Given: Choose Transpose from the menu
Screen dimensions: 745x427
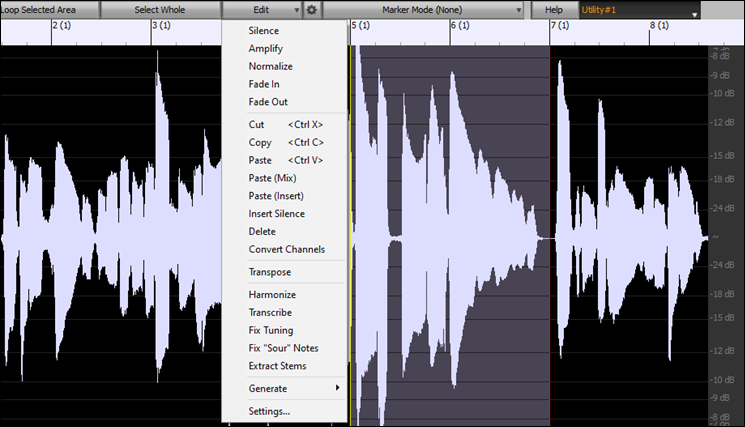Looking at the screenshot, I should coord(270,272).
